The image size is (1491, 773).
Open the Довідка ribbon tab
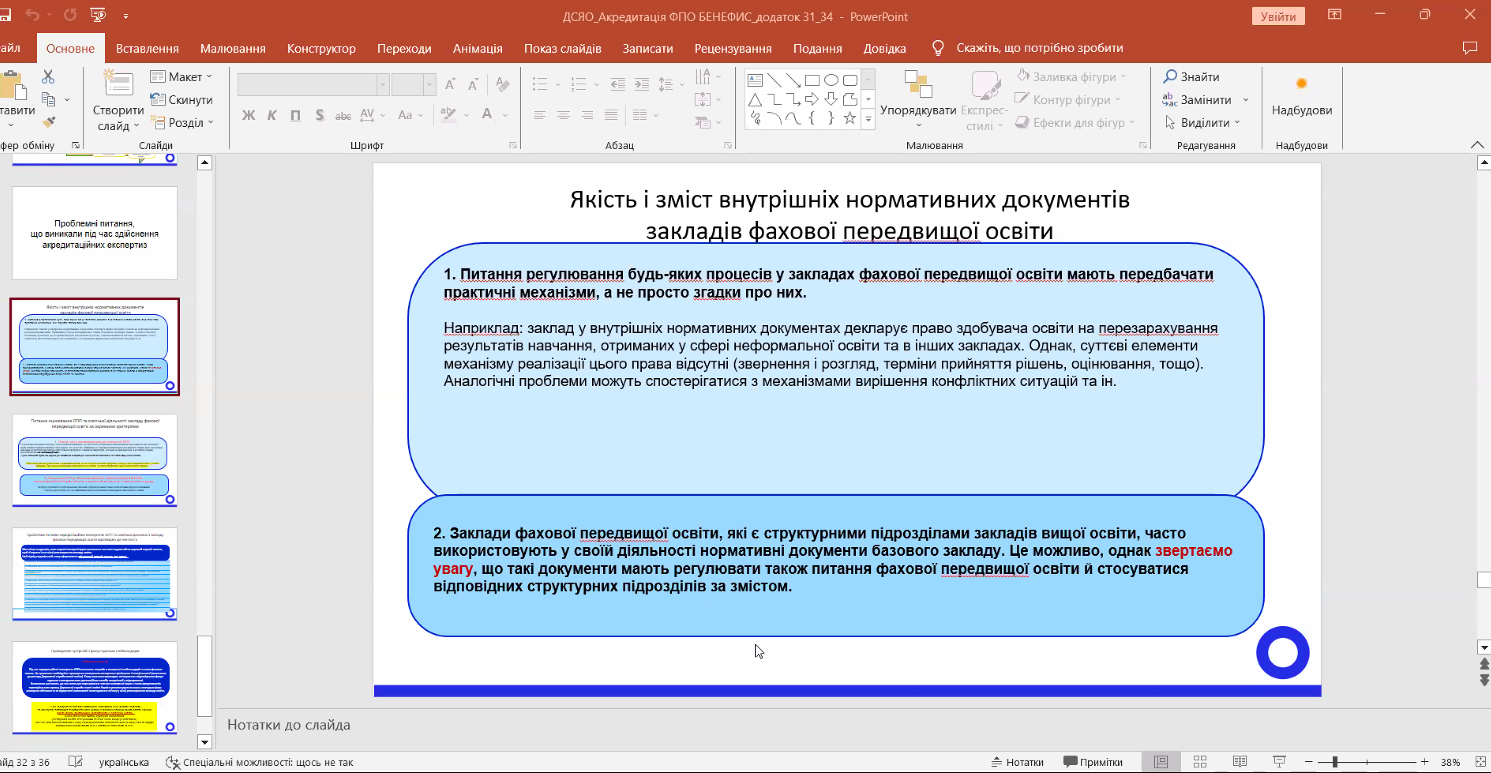pyautogui.click(x=885, y=48)
